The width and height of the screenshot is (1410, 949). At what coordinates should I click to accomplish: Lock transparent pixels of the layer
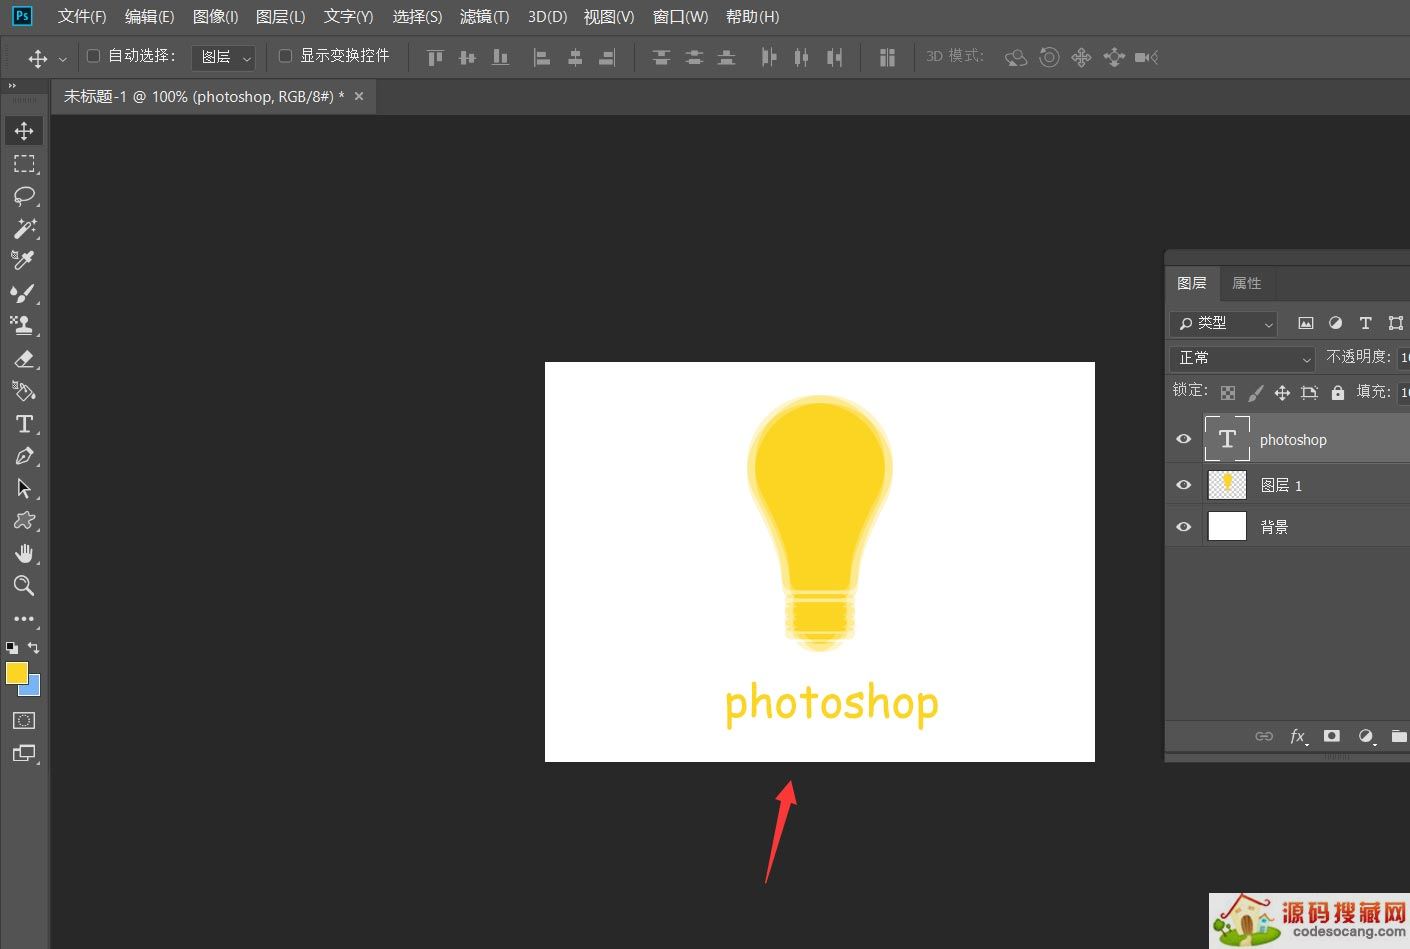tap(1228, 393)
